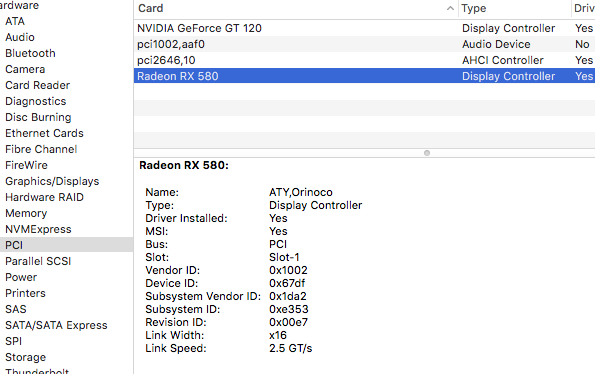The height and width of the screenshot is (374, 595).
Task: Click the Bus value PCI in details
Action: 278,244
